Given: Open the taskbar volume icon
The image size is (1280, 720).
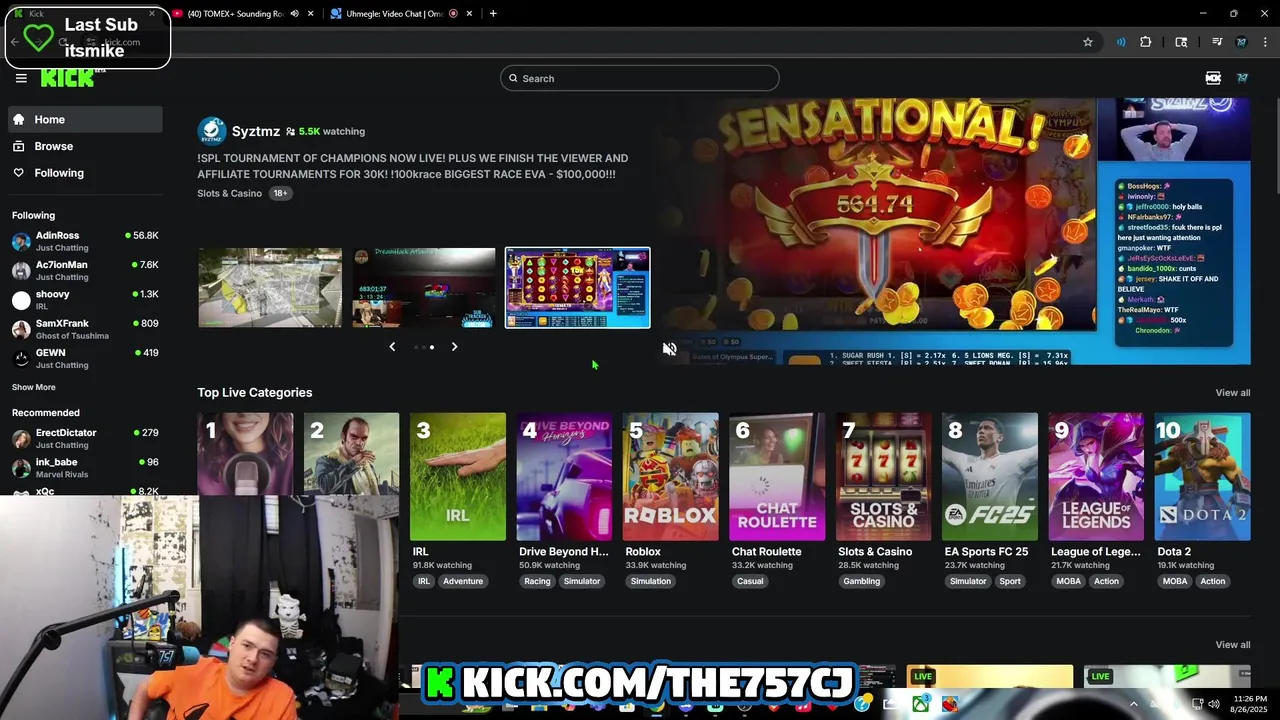Looking at the screenshot, I should 1213,704.
